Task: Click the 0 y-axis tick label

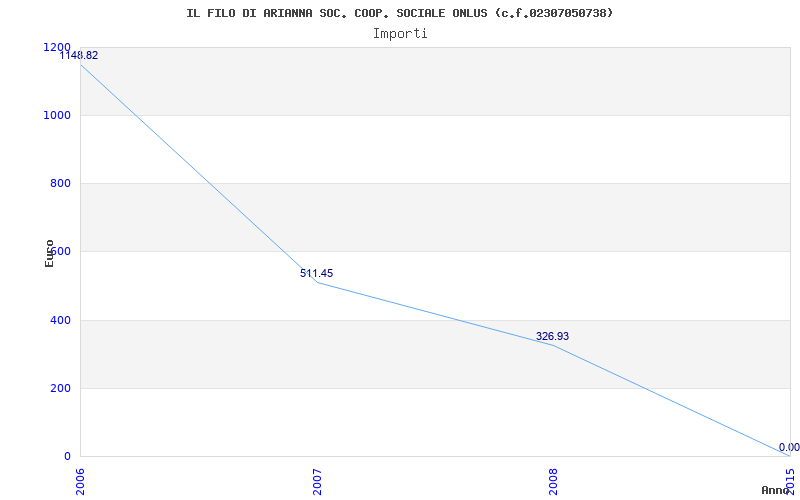Action: click(x=67, y=456)
